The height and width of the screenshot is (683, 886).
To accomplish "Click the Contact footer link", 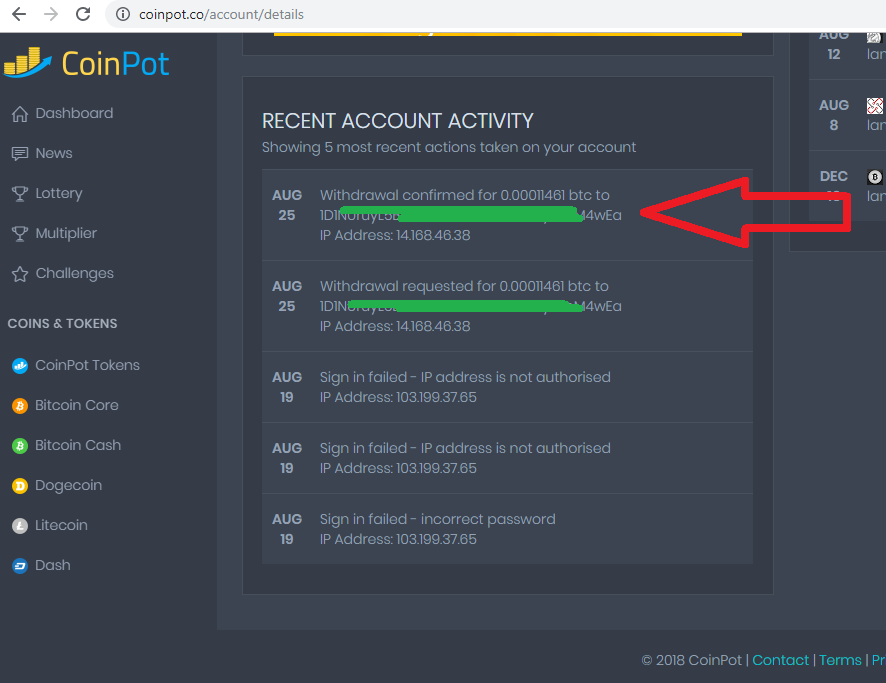I will 780,660.
